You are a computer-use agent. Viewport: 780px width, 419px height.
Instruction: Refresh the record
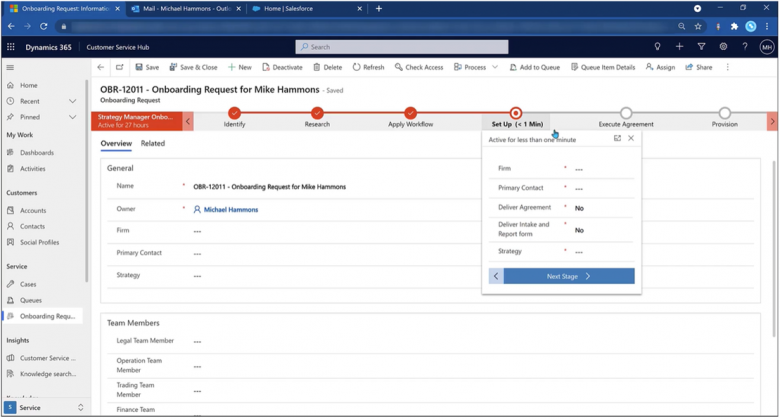(368, 67)
